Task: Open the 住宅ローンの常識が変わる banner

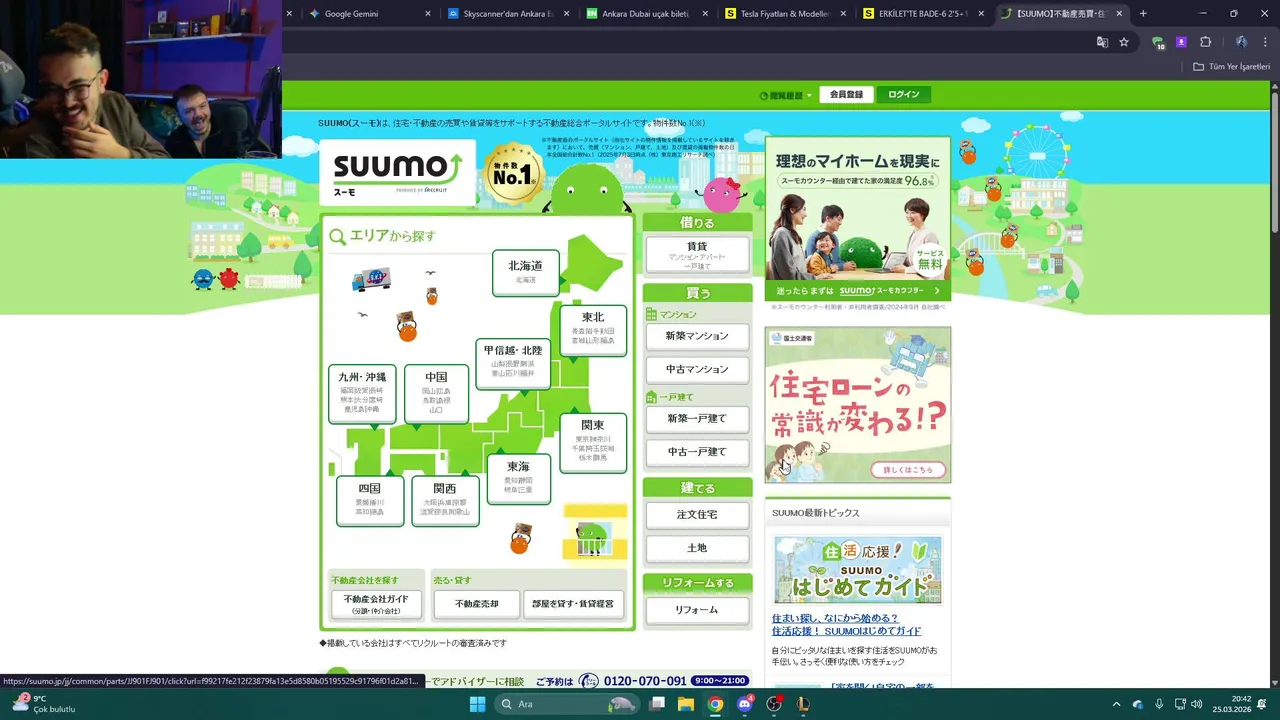Action: [858, 405]
